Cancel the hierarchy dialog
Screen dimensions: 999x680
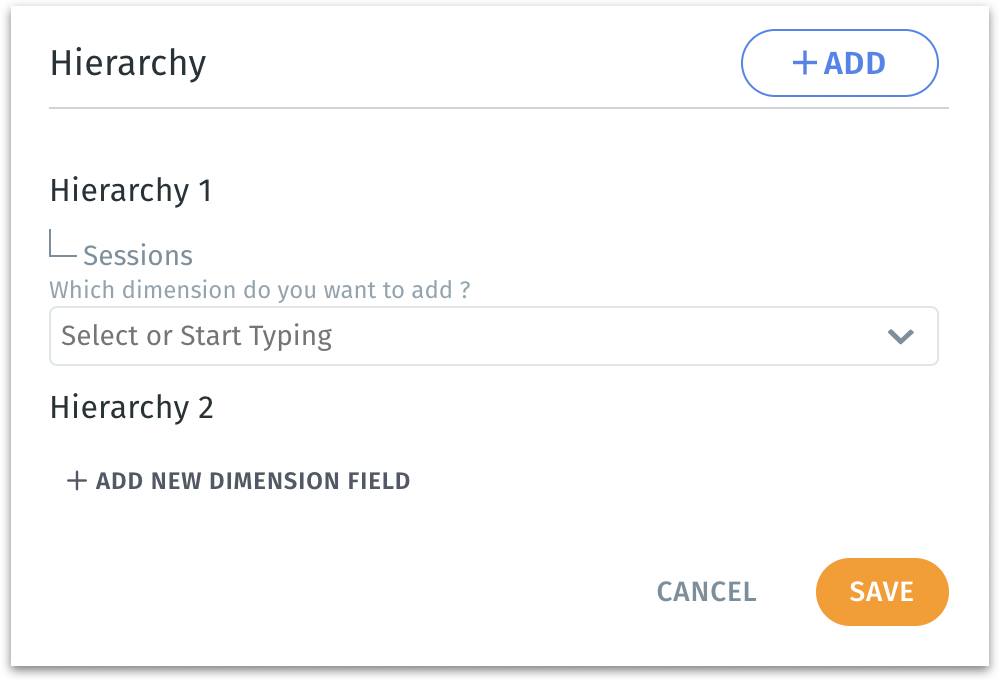click(706, 592)
